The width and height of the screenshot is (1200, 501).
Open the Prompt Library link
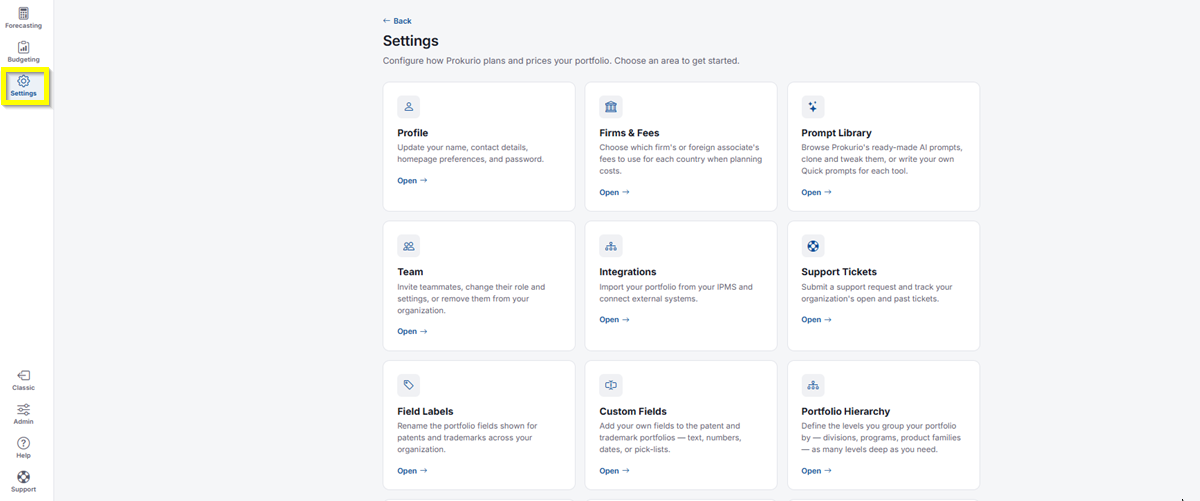click(x=817, y=192)
